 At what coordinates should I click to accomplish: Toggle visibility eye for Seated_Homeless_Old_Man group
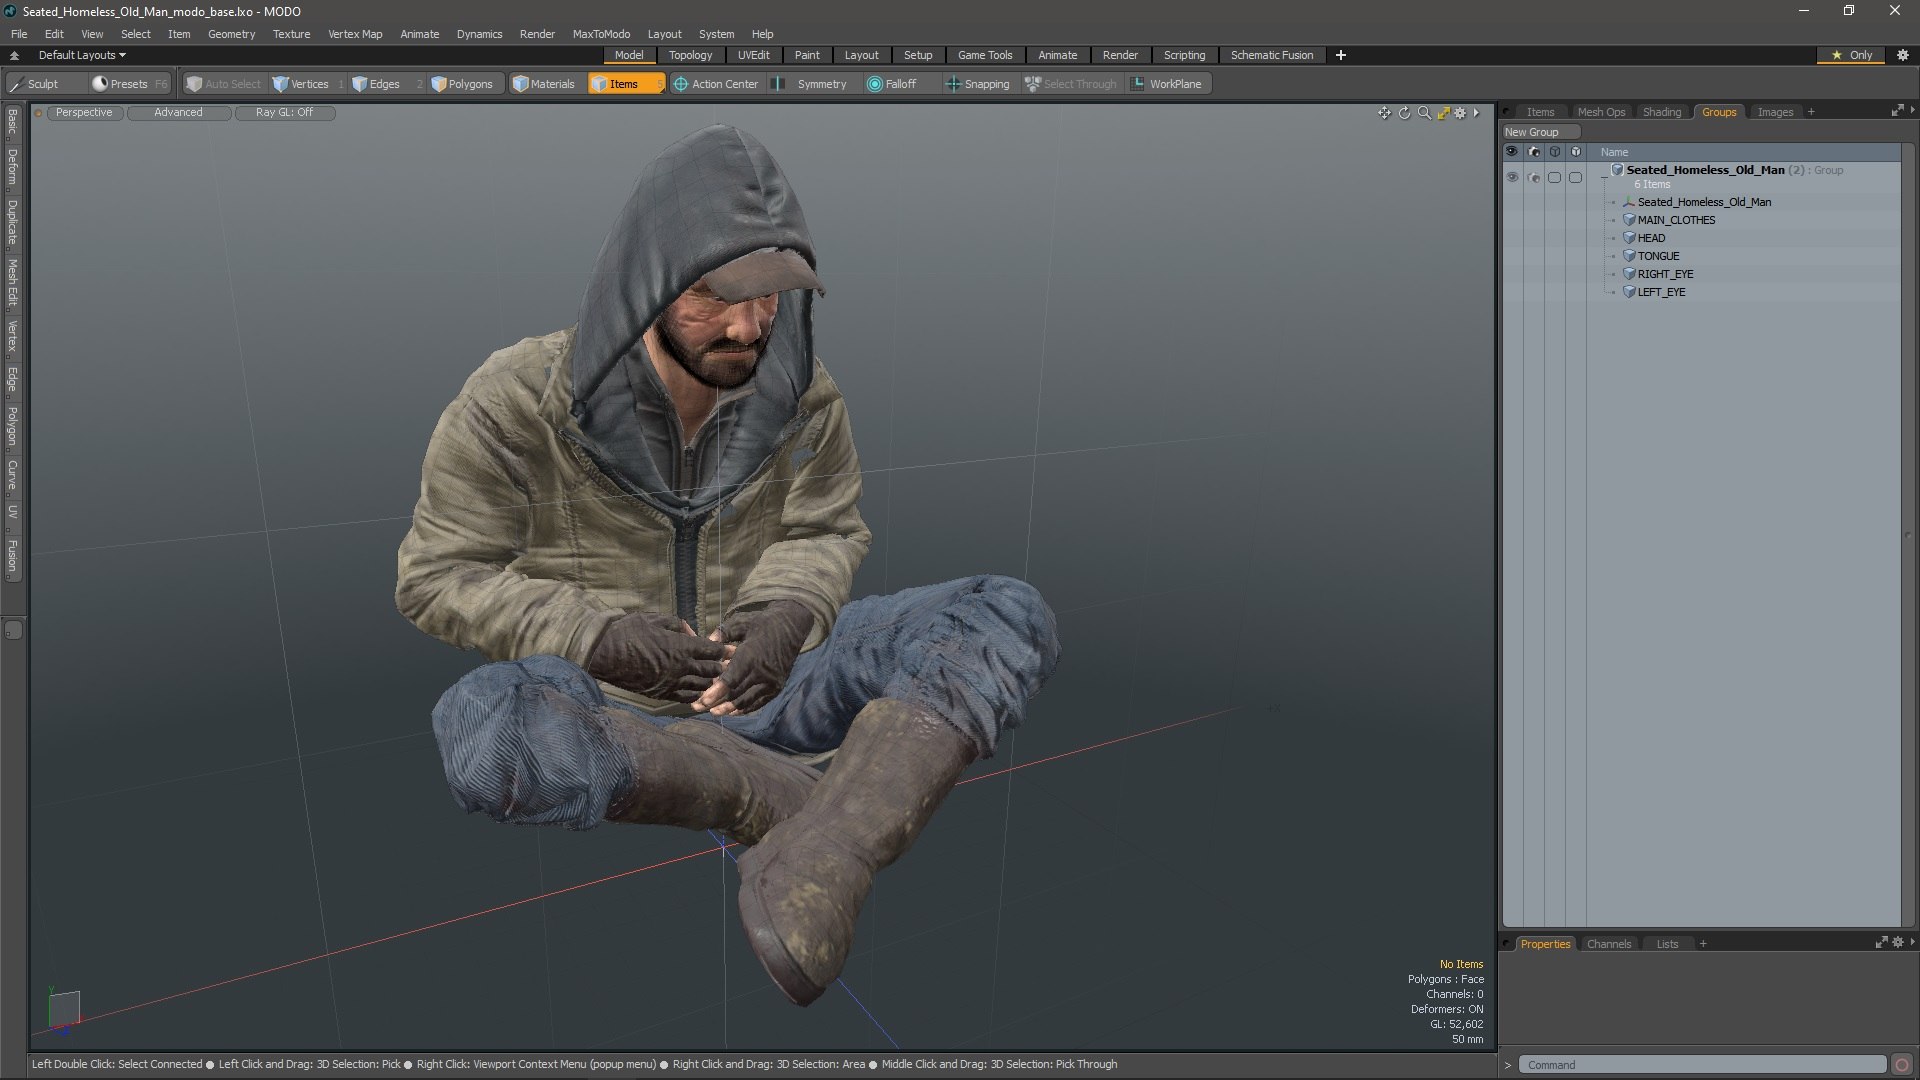point(1512,177)
